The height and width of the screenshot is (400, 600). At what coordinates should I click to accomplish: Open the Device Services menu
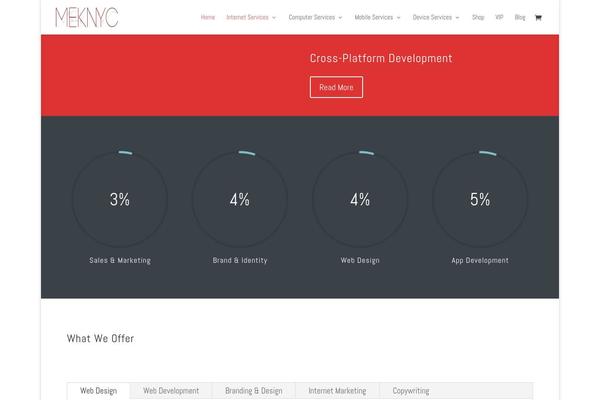[x=432, y=17]
